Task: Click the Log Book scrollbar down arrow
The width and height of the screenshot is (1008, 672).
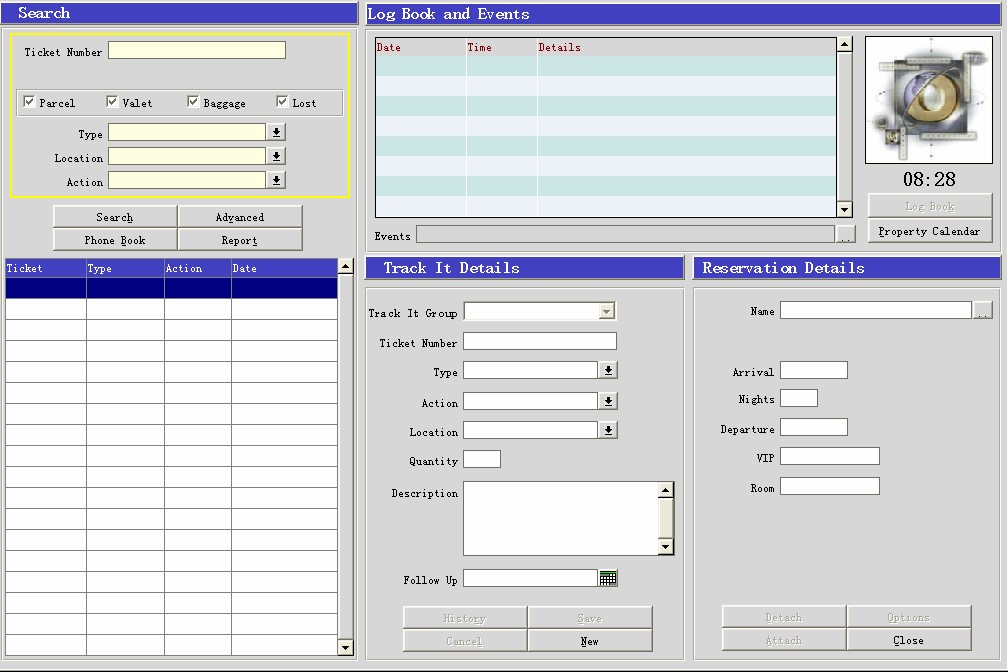Action: 845,210
